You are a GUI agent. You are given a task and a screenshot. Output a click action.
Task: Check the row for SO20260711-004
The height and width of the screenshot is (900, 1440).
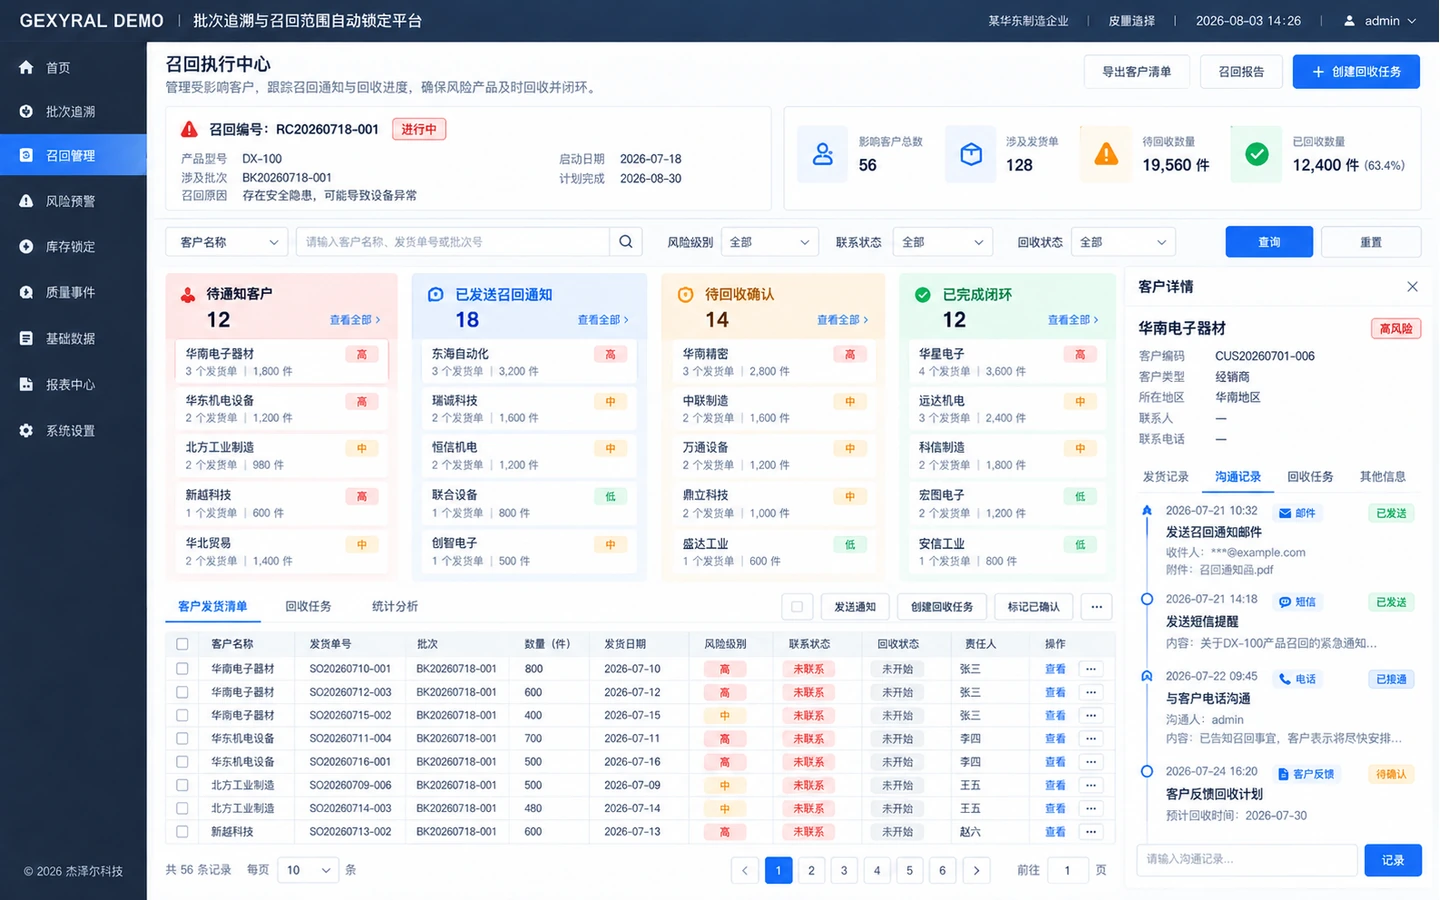tap(182, 739)
